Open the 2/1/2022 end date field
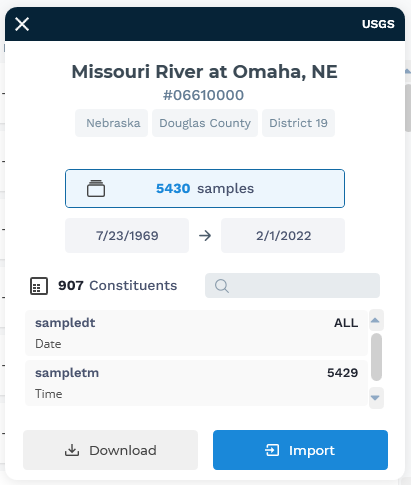Viewport: 411px width, 485px height. tap(283, 235)
